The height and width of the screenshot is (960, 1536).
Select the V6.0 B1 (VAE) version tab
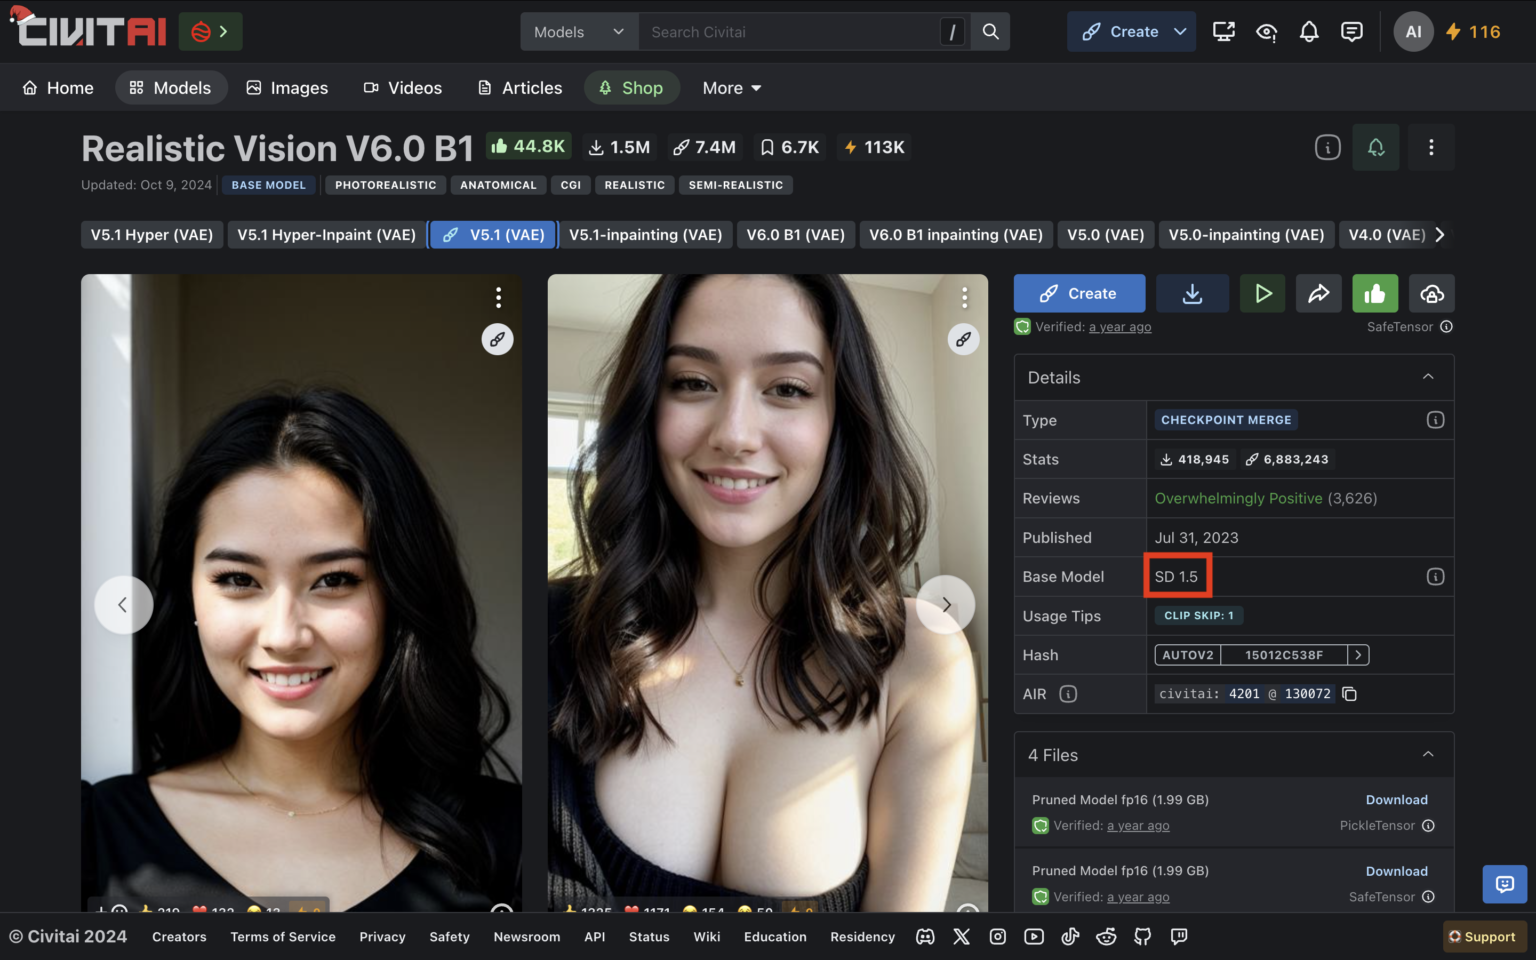click(795, 235)
